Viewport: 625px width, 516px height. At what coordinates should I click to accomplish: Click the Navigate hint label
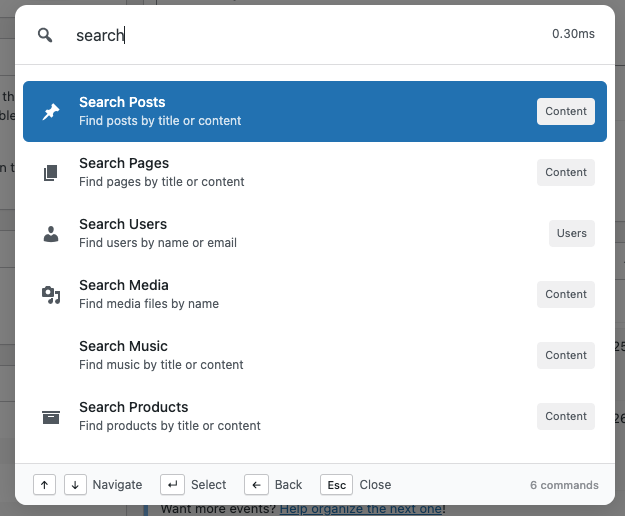point(117,485)
